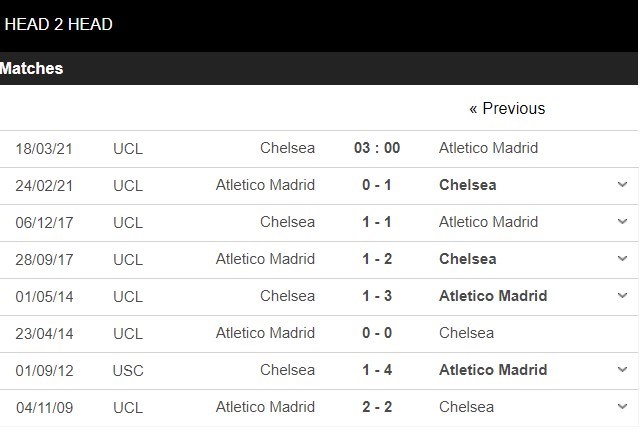Click the USC competition label

point(129,370)
